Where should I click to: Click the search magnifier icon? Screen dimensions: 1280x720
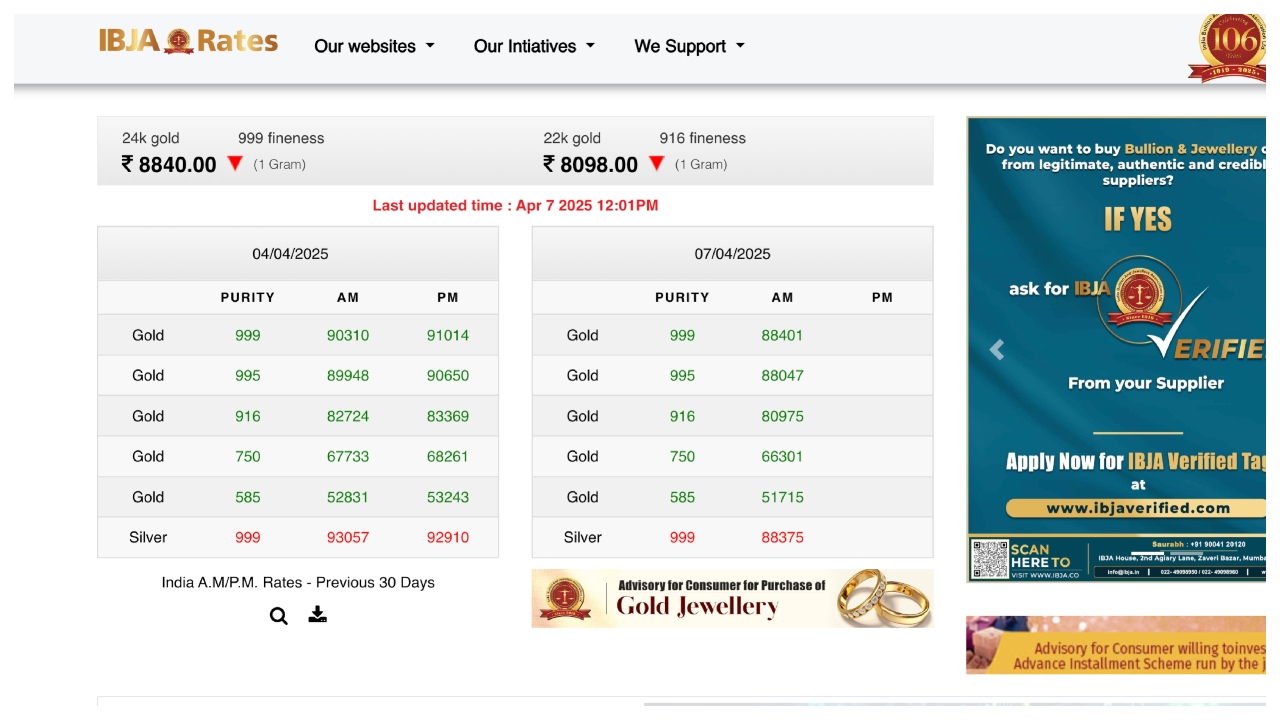279,616
